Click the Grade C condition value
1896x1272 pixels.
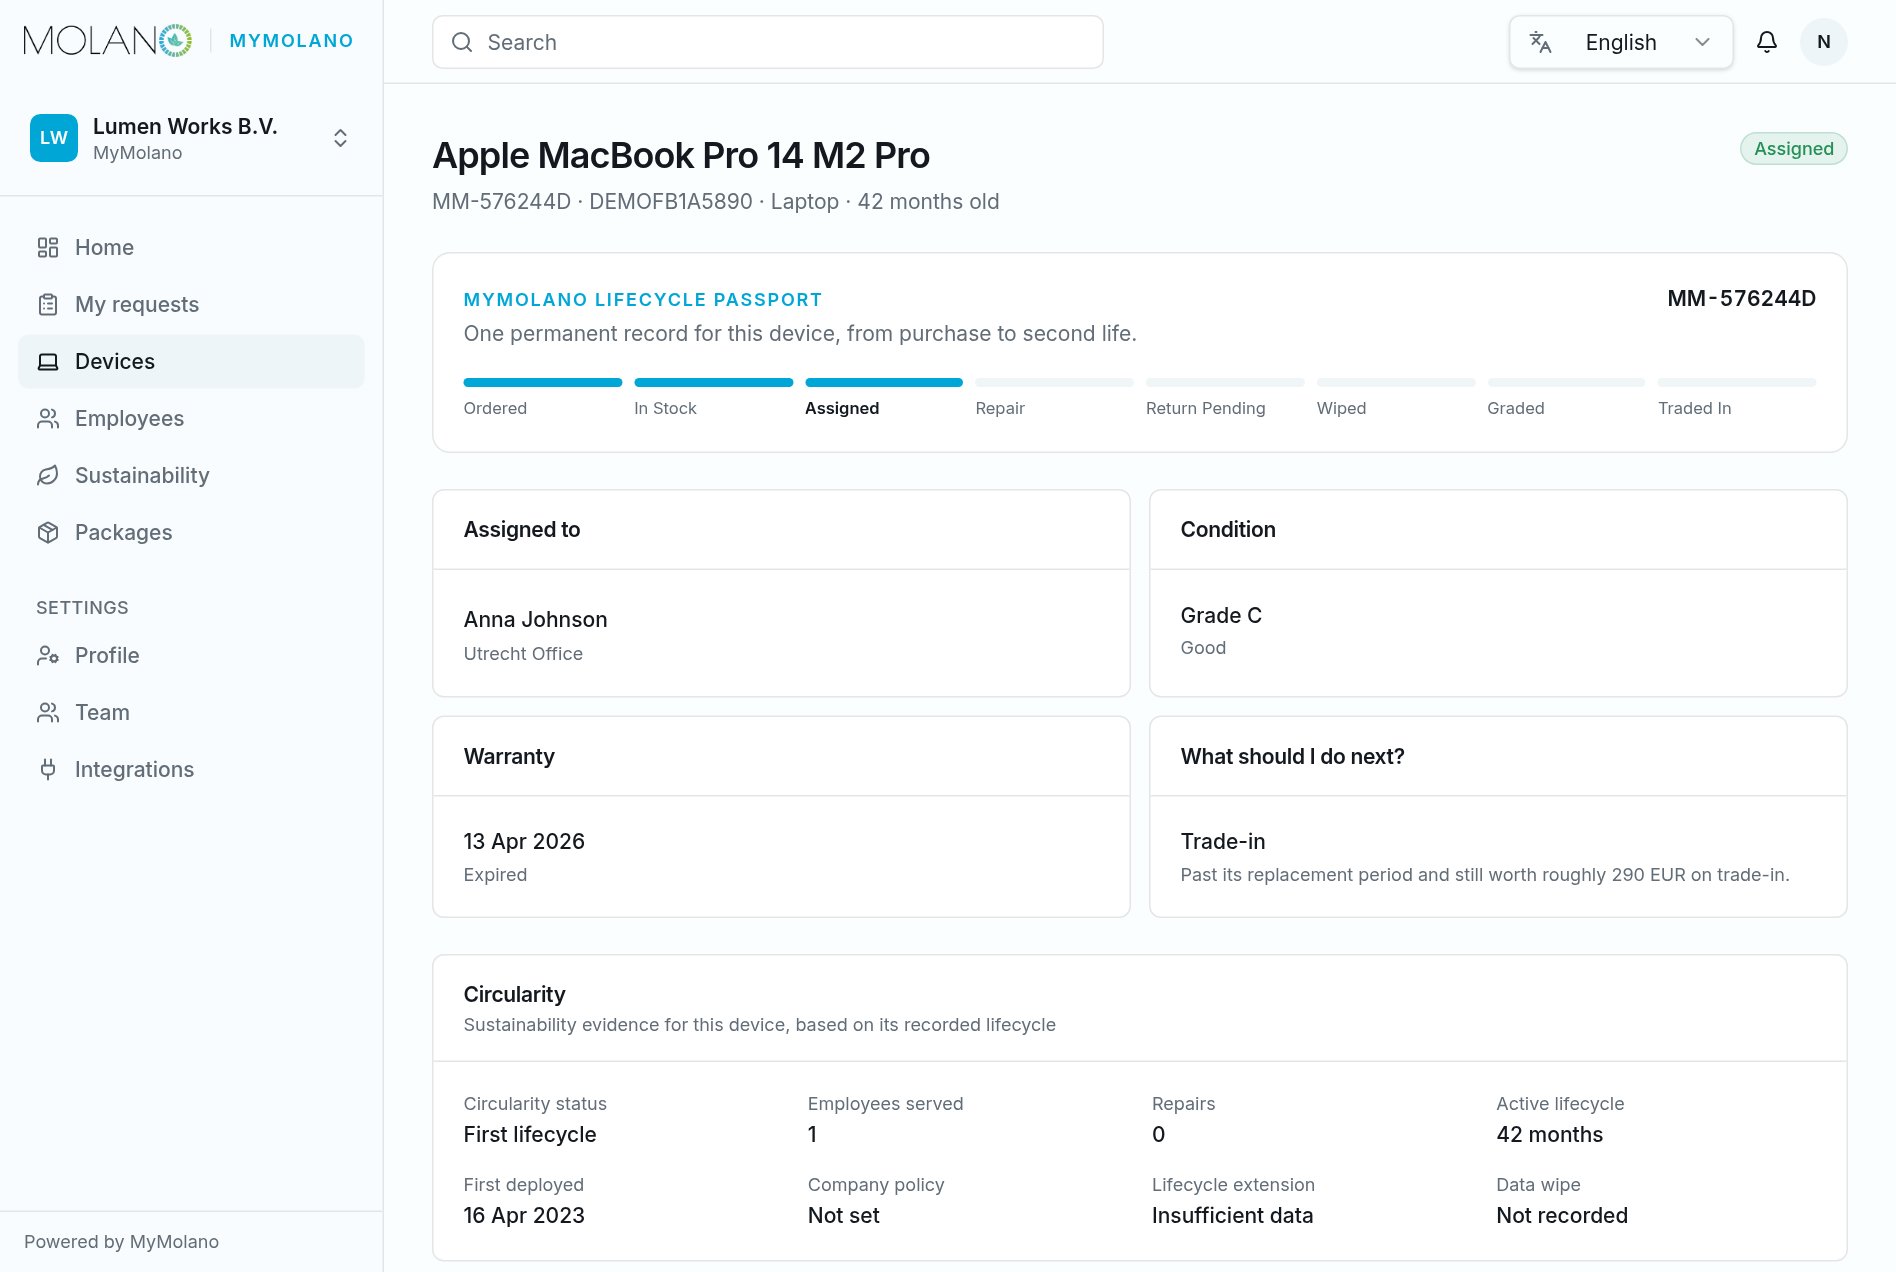point(1221,615)
